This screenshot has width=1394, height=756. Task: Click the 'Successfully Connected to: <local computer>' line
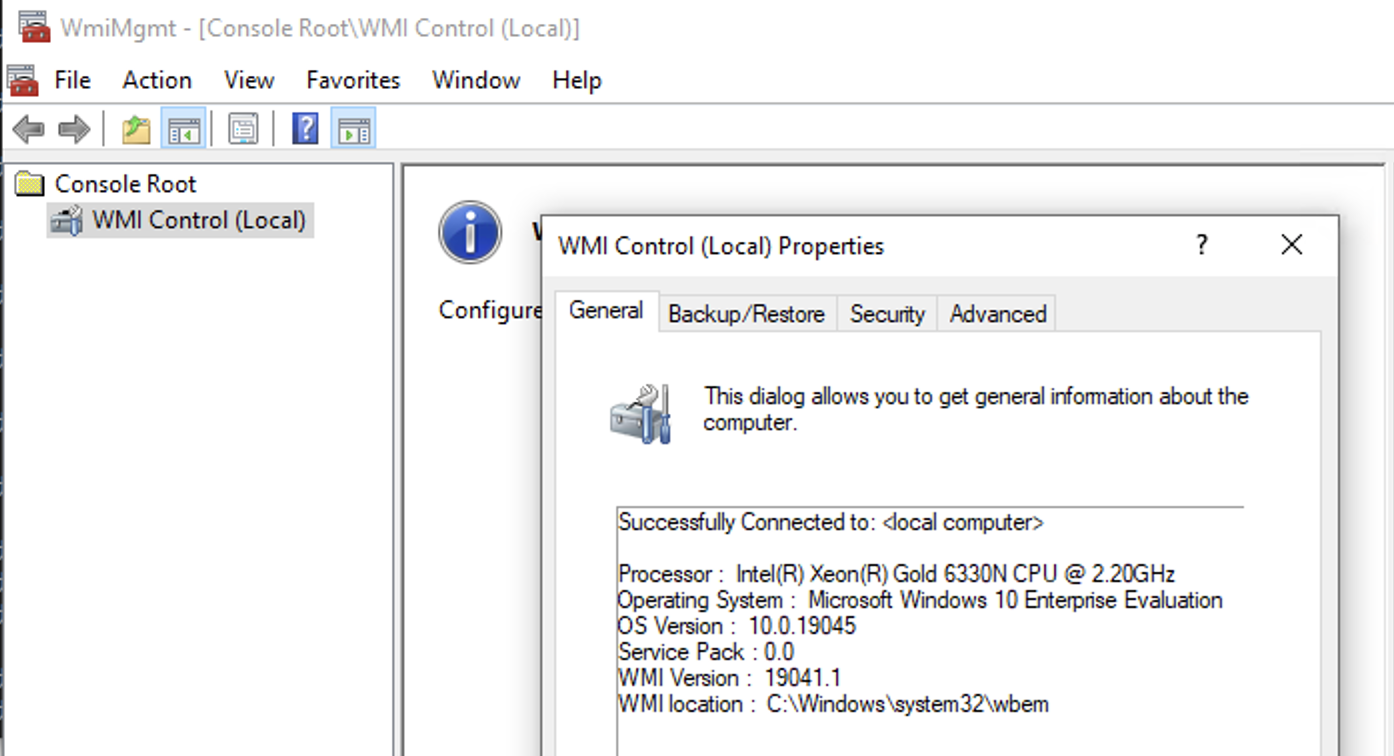coord(831,522)
